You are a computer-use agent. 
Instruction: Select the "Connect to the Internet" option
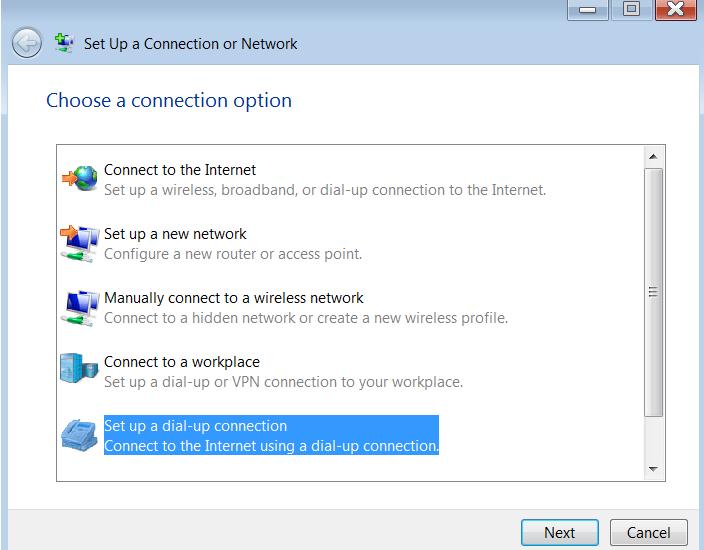(x=325, y=180)
